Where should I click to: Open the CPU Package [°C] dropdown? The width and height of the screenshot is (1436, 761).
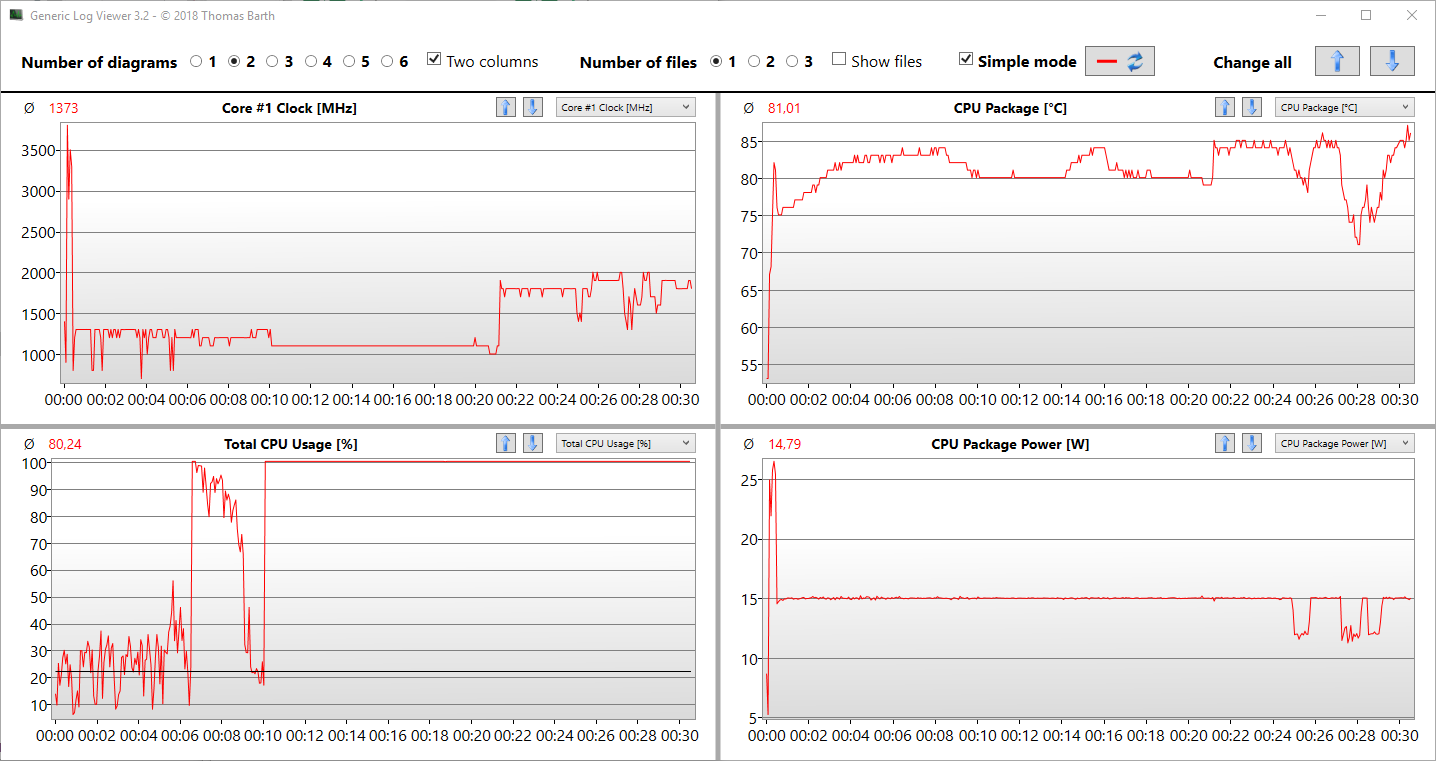coord(1344,107)
